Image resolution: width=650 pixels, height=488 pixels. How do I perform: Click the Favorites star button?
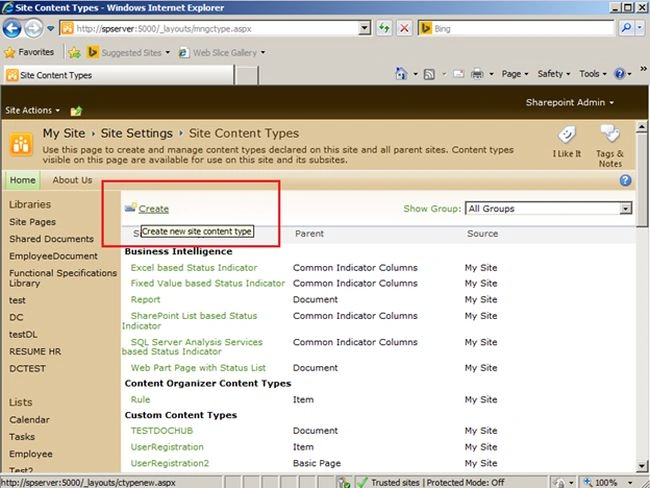pyautogui.click(x=29, y=52)
